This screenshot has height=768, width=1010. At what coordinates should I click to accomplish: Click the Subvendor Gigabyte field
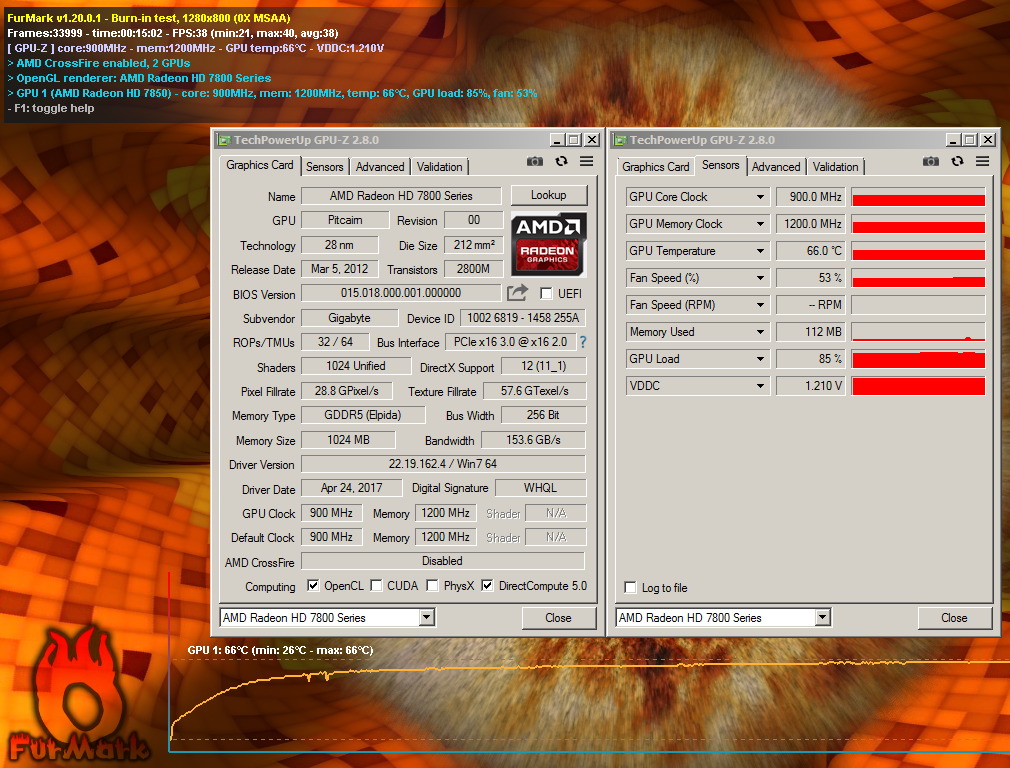(350, 318)
